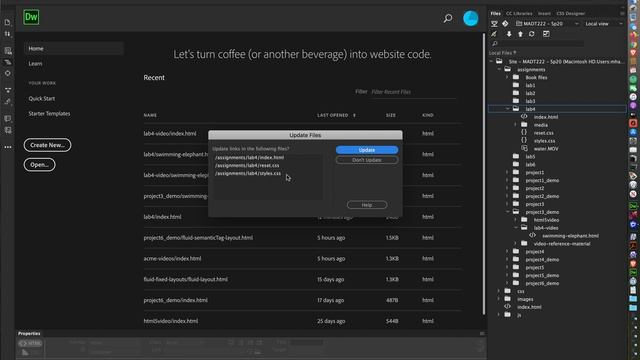This screenshot has height=360, width=640.
Task: Click the Properties panel options icon
Action: 482,333
